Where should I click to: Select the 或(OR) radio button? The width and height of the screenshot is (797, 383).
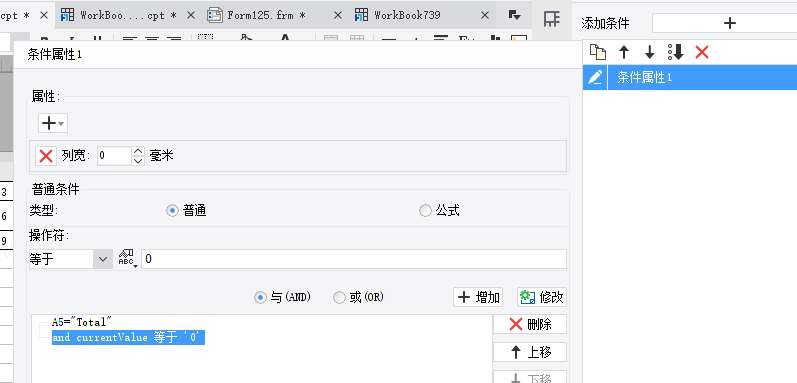click(x=339, y=298)
